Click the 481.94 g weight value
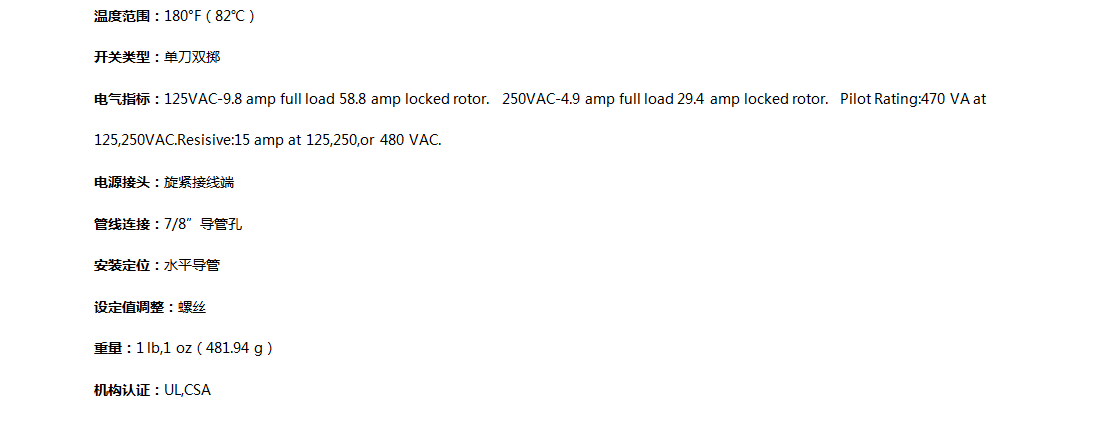The height and width of the screenshot is (430, 1118). click(235, 349)
